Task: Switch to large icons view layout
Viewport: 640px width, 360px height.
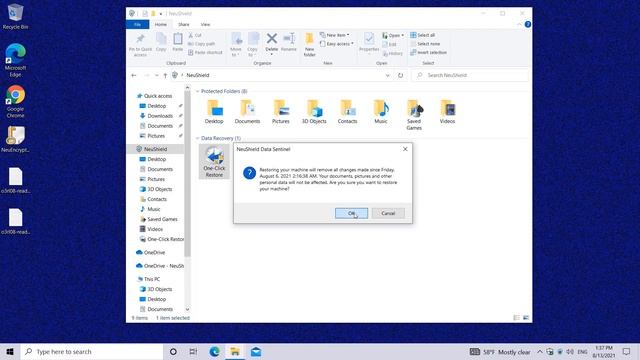Action: pos(526,318)
